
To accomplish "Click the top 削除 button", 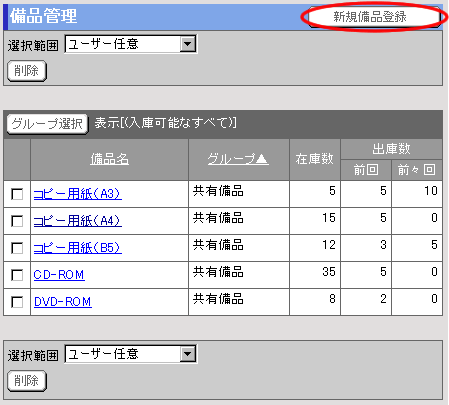I will point(27,71).
